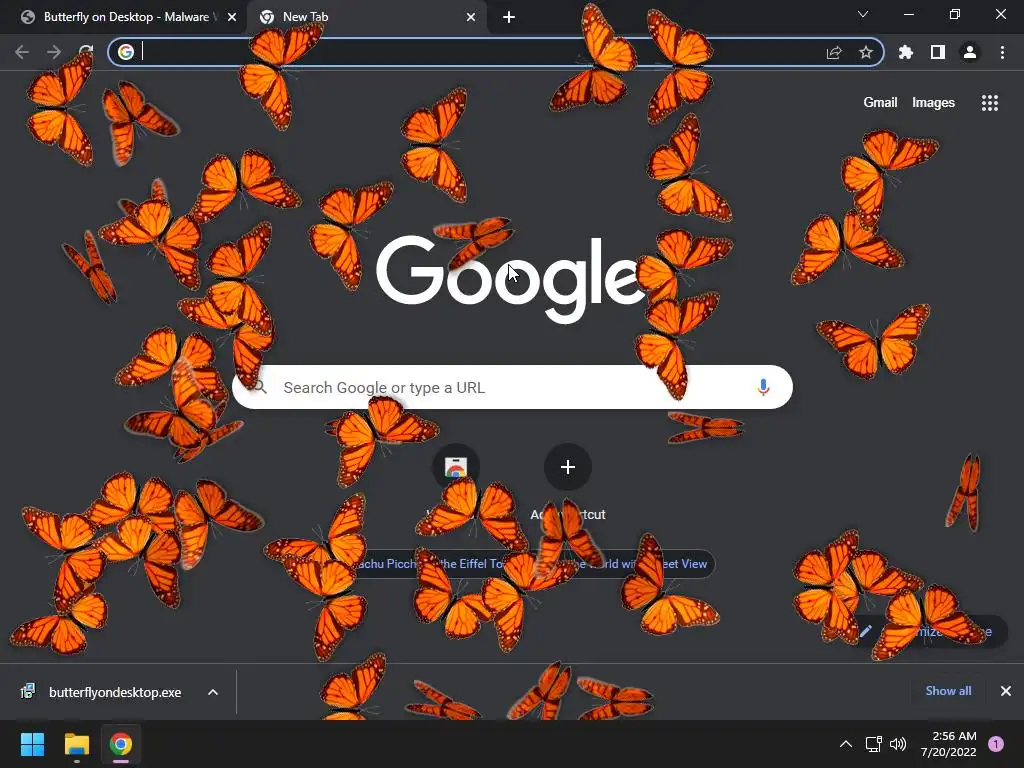Go back using the back arrow
Screen dimensions: 1024x768
[22, 52]
